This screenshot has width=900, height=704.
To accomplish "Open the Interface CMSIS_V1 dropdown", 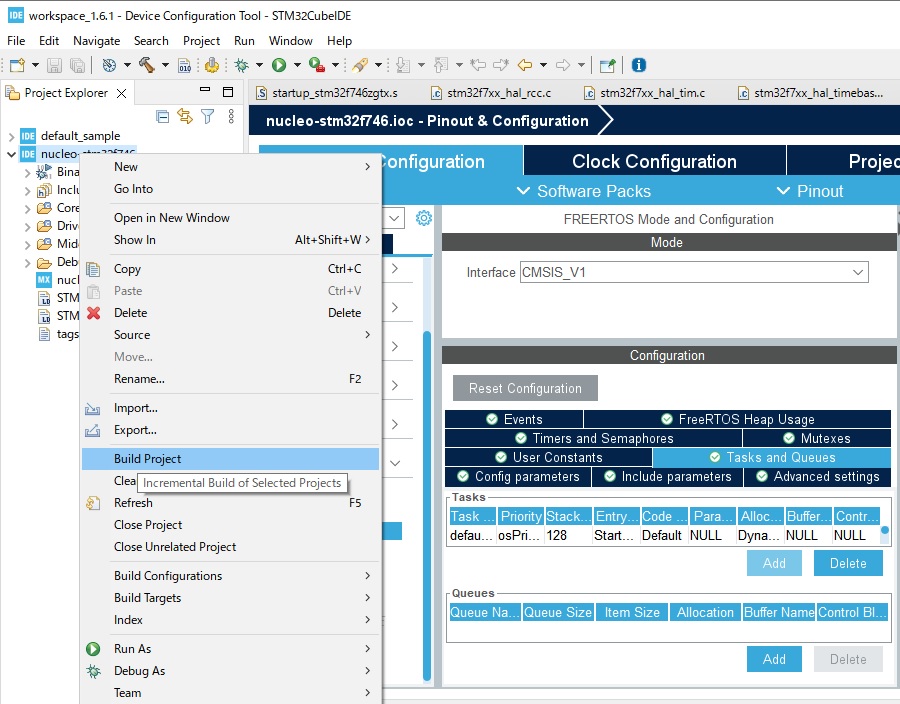I will (x=693, y=272).
